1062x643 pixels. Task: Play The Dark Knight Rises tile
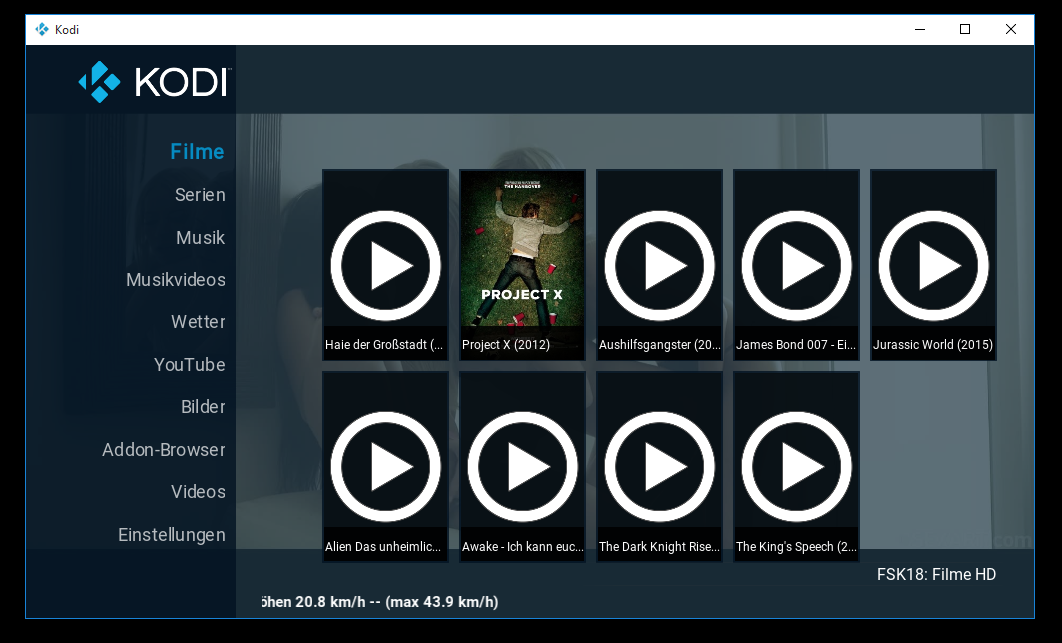[659, 466]
